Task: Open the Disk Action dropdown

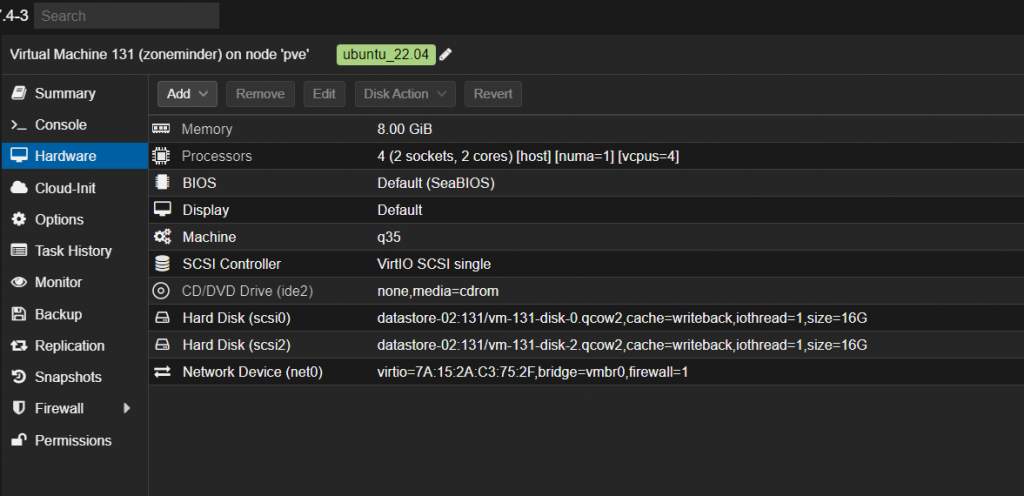Action: tap(405, 94)
